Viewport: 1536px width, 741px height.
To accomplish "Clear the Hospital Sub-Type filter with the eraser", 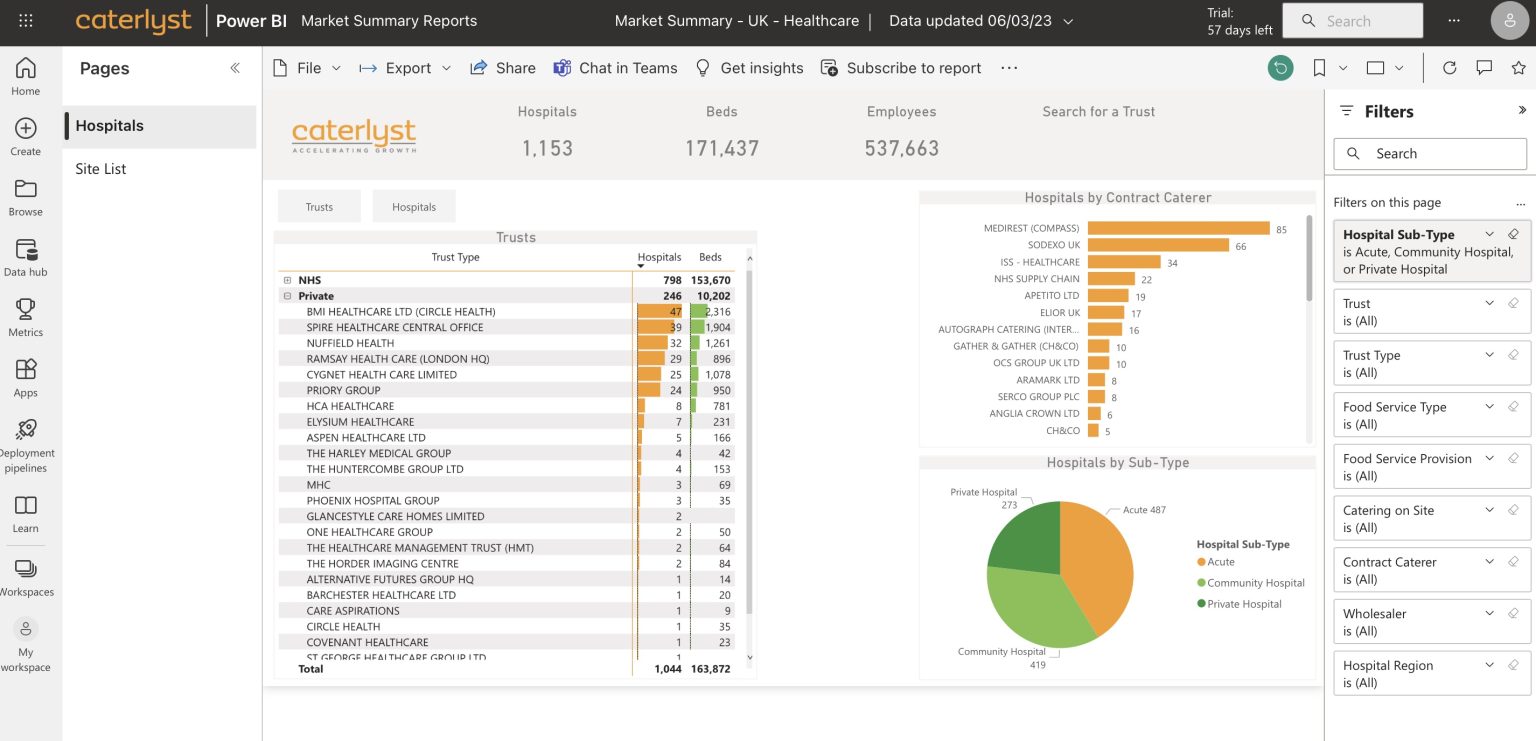I will pos(1514,234).
